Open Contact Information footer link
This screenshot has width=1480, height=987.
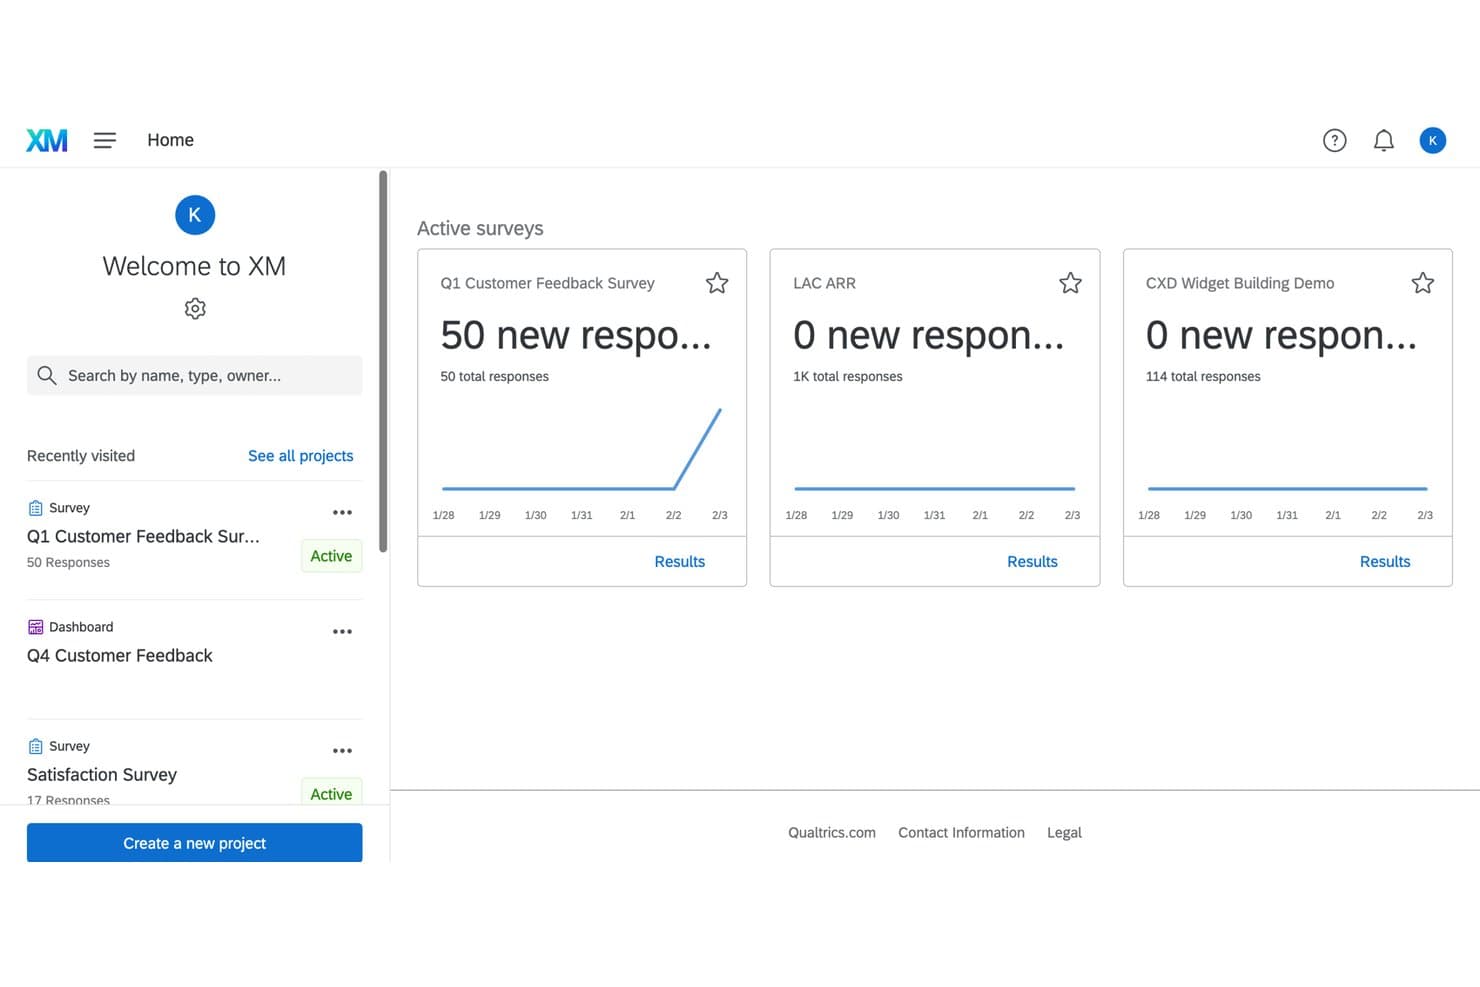coord(961,833)
